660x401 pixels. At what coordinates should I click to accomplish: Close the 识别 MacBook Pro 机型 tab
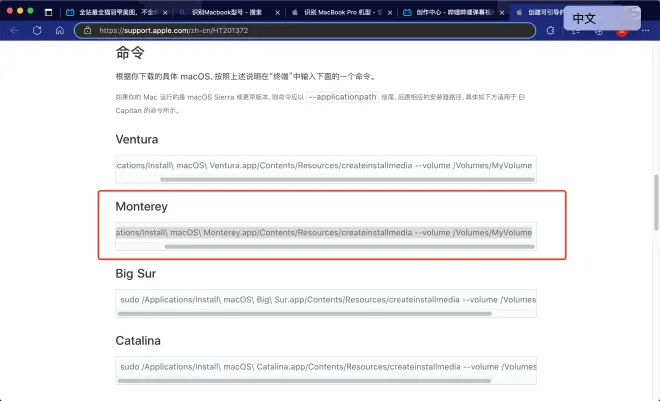[x=390, y=13]
